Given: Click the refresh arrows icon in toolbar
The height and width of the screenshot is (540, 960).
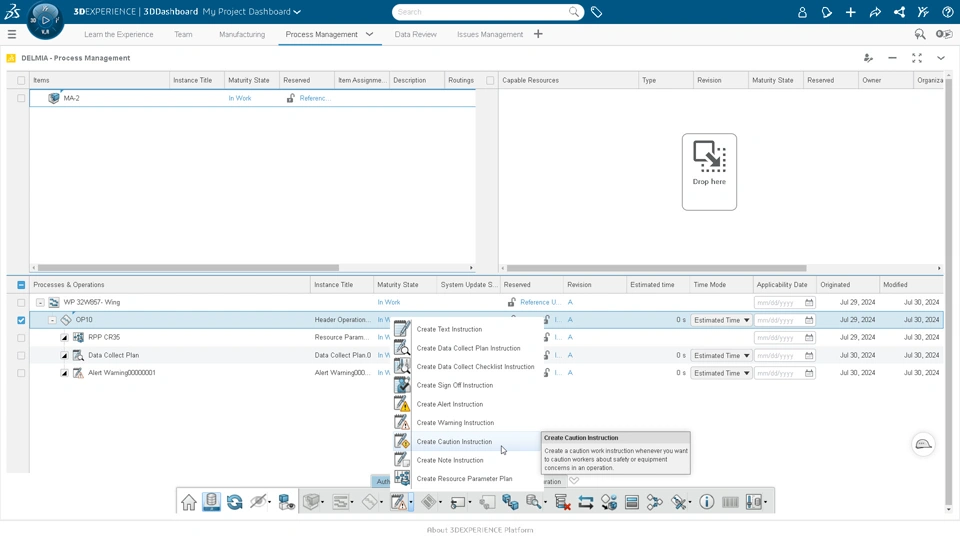Looking at the screenshot, I should 234,502.
